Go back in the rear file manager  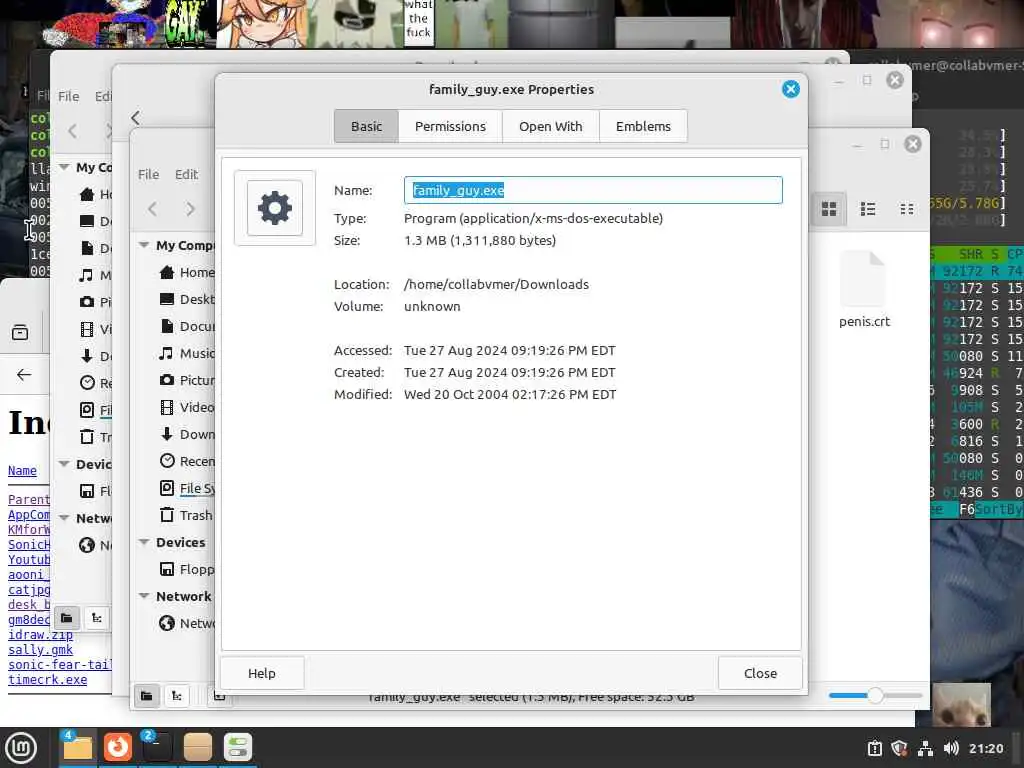coord(72,131)
